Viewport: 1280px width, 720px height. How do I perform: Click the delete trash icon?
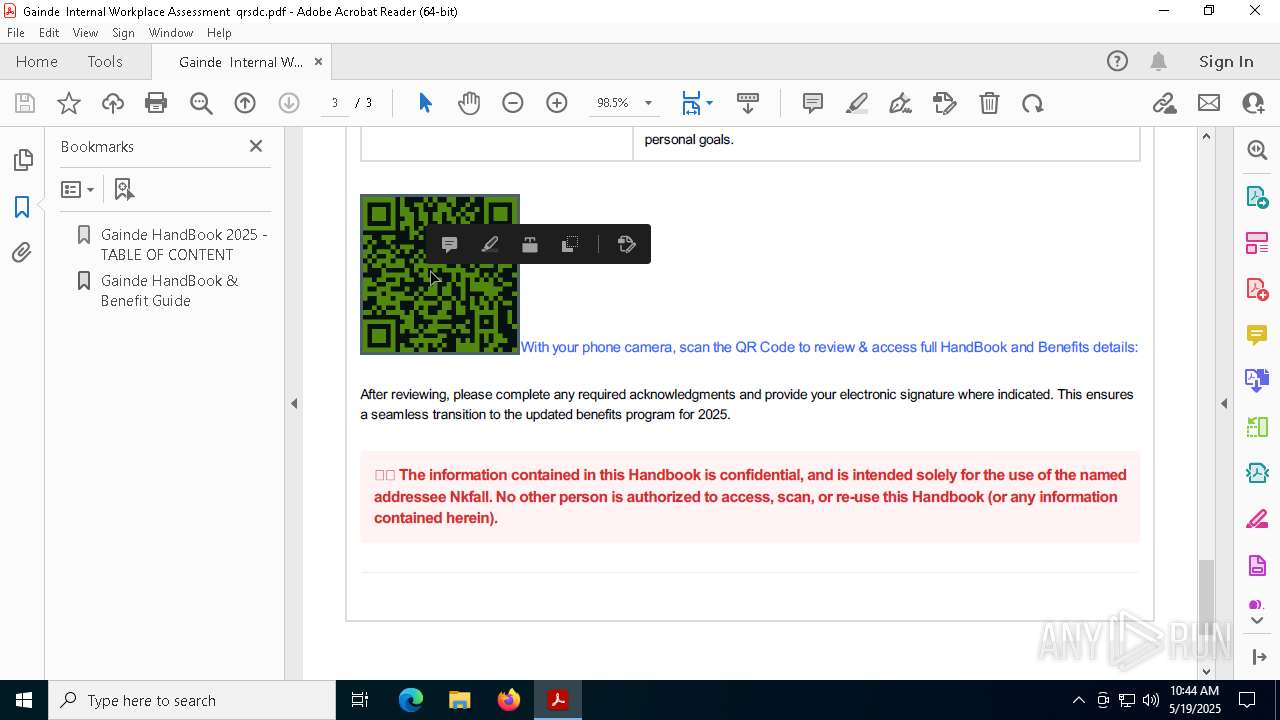pyautogui.click(x=989, y=103)
